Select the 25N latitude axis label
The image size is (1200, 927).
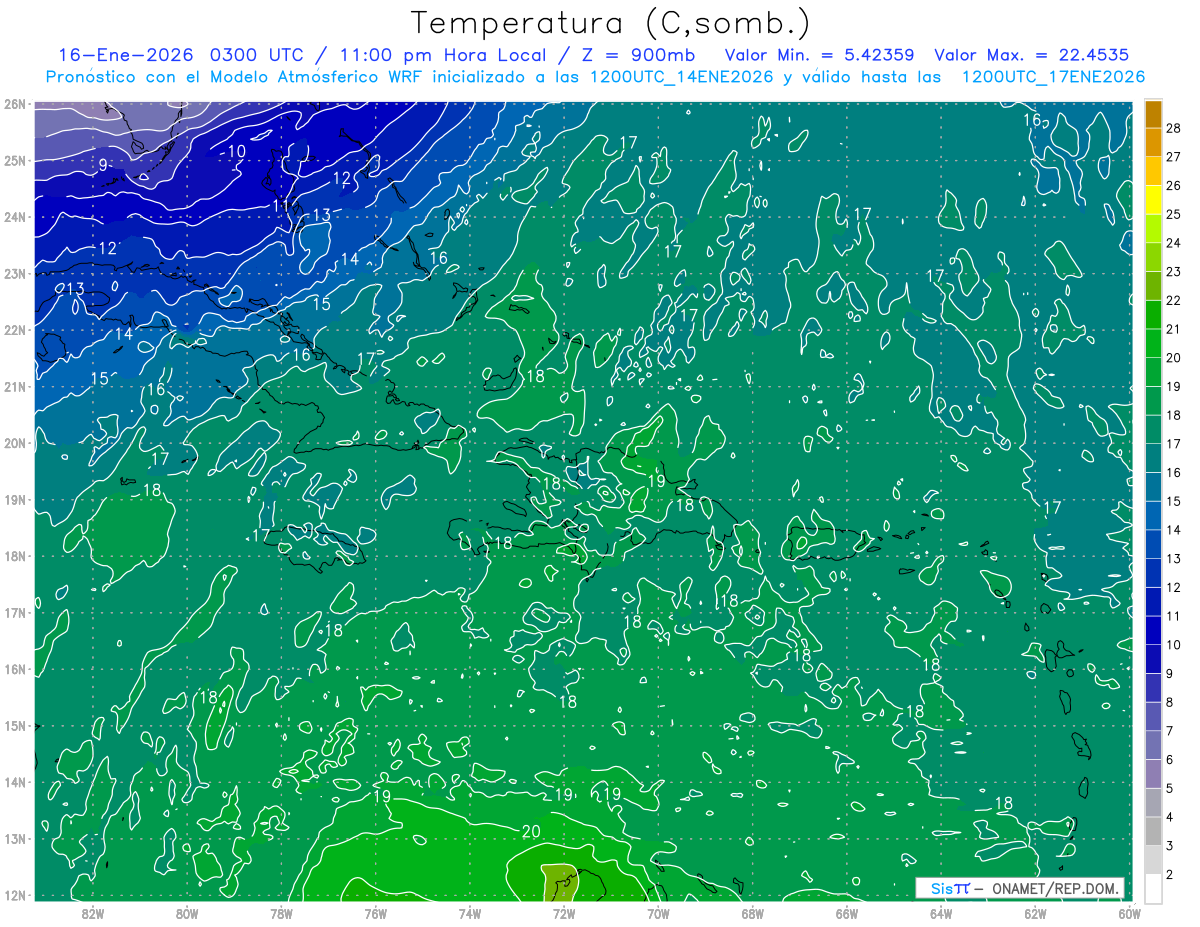pyautogui.click(x=14, y=160)
